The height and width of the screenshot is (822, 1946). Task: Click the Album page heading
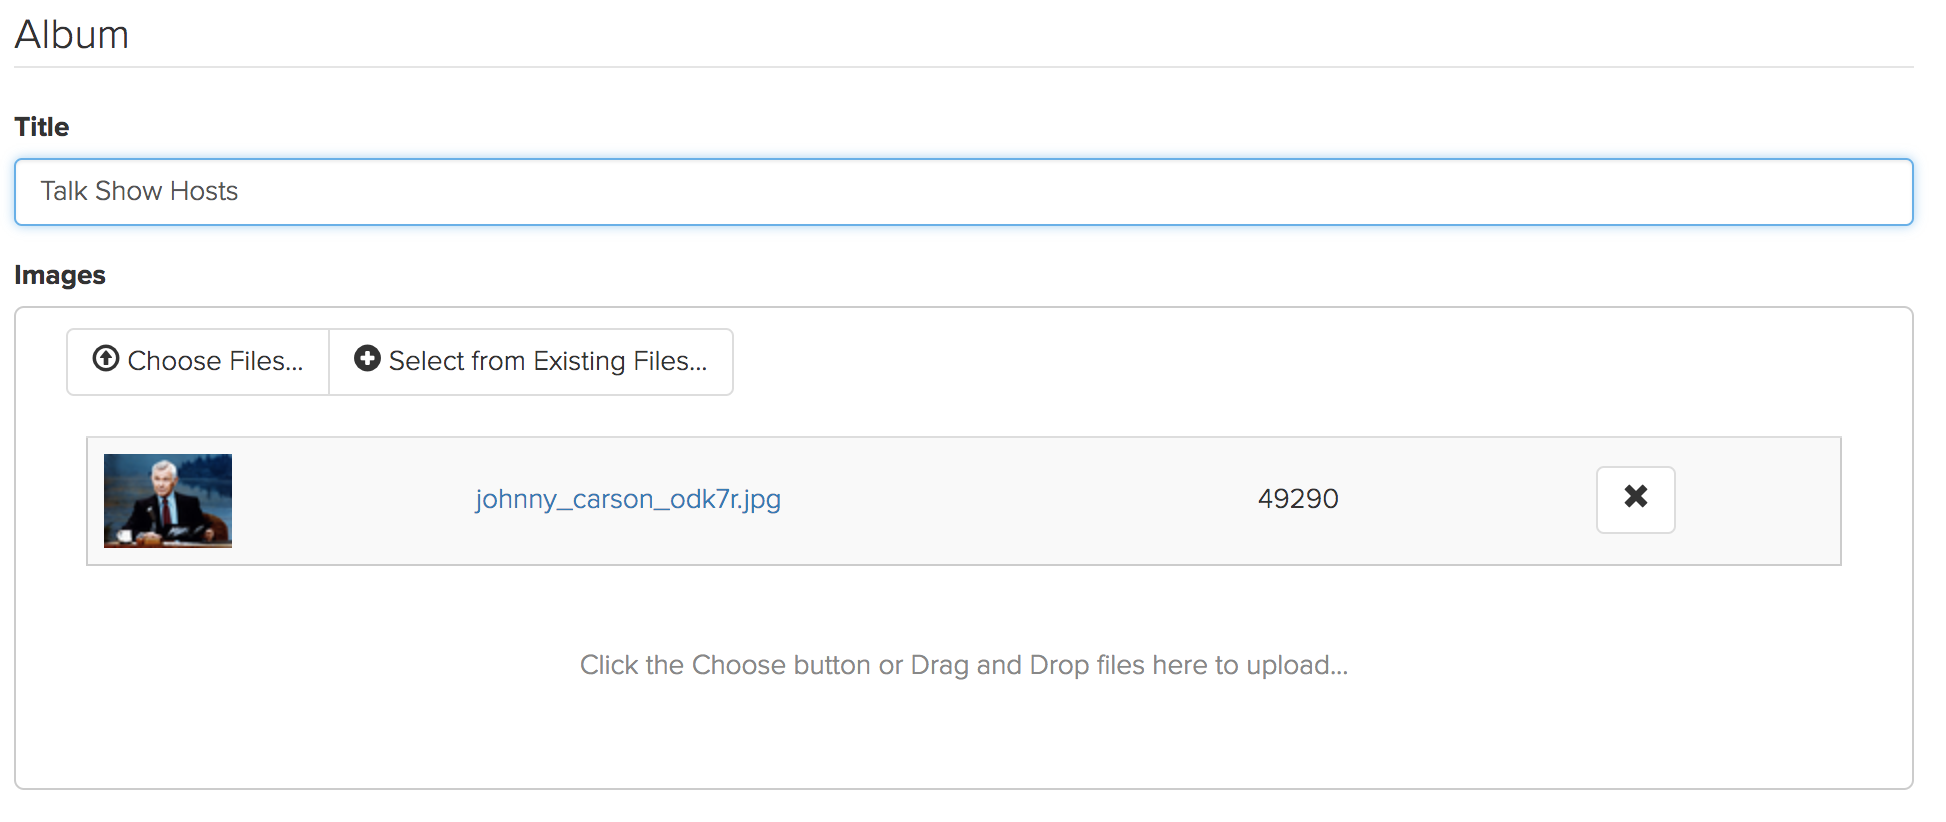[x=72, y=35]
